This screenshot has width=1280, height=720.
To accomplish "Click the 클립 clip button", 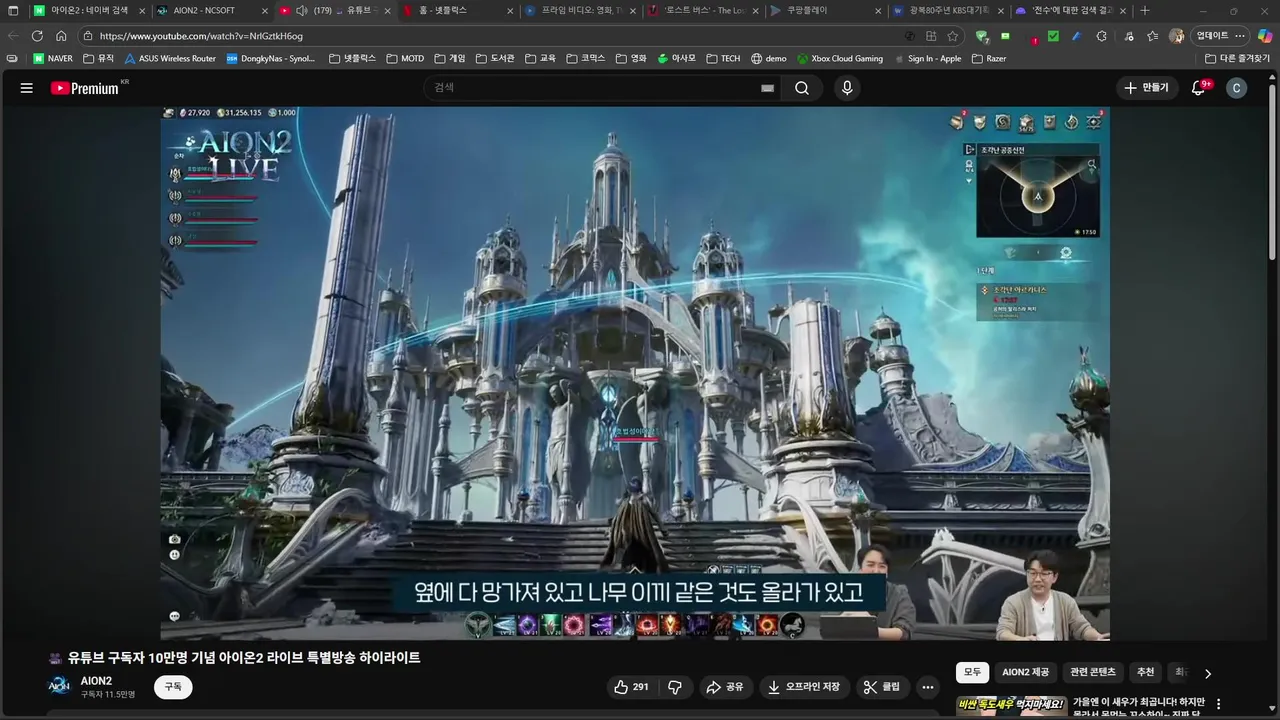I will point(882,687).
